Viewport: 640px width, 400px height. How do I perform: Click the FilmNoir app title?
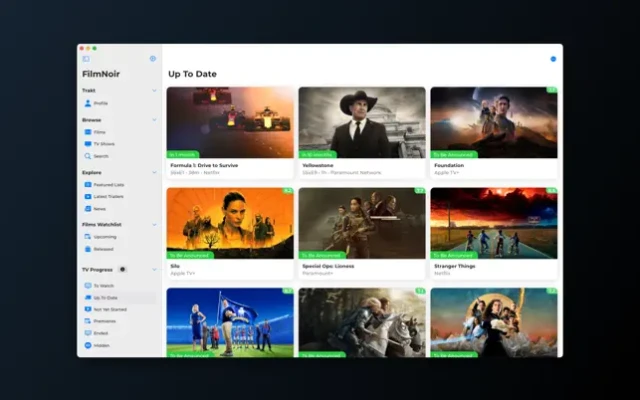101,74
